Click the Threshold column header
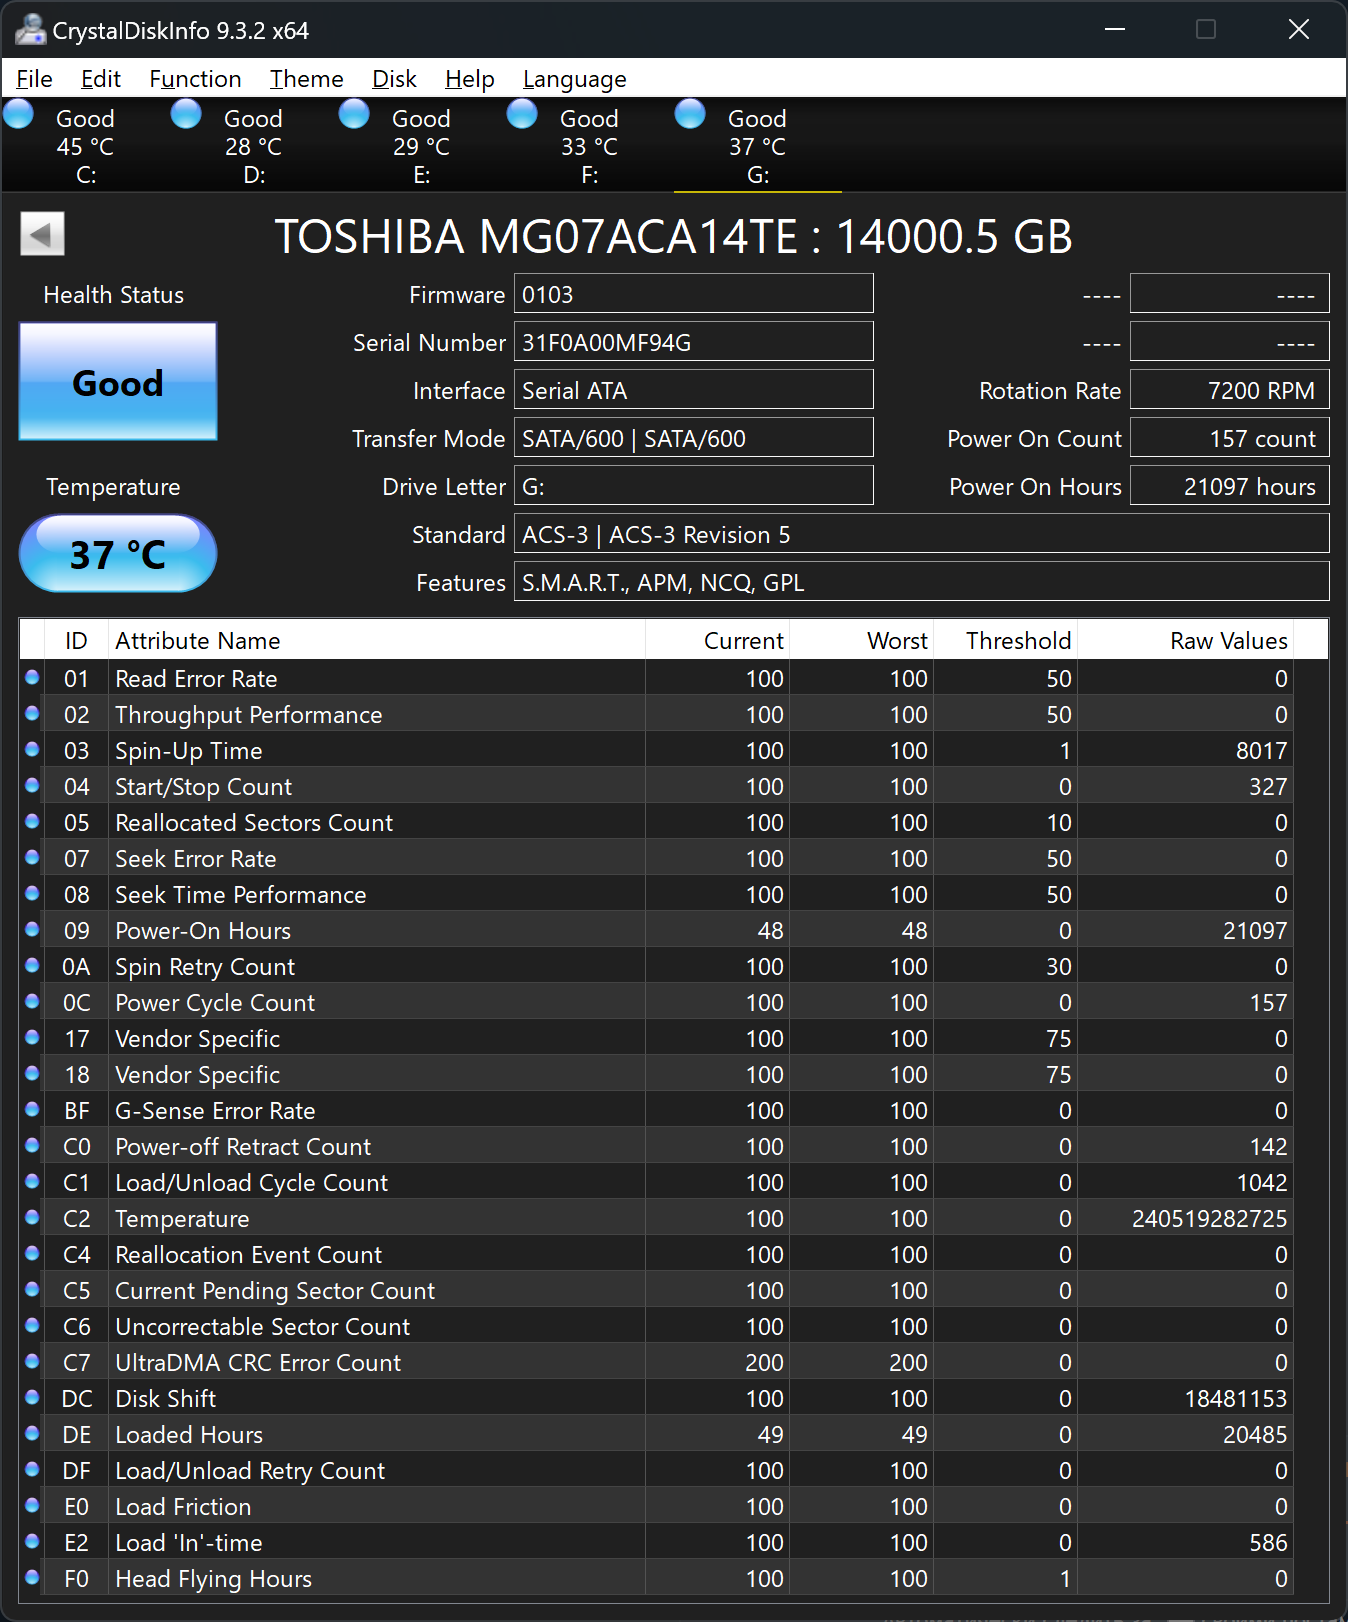The width and height of the screenshot is (1348, 1622). click(x=1005, y=640)
